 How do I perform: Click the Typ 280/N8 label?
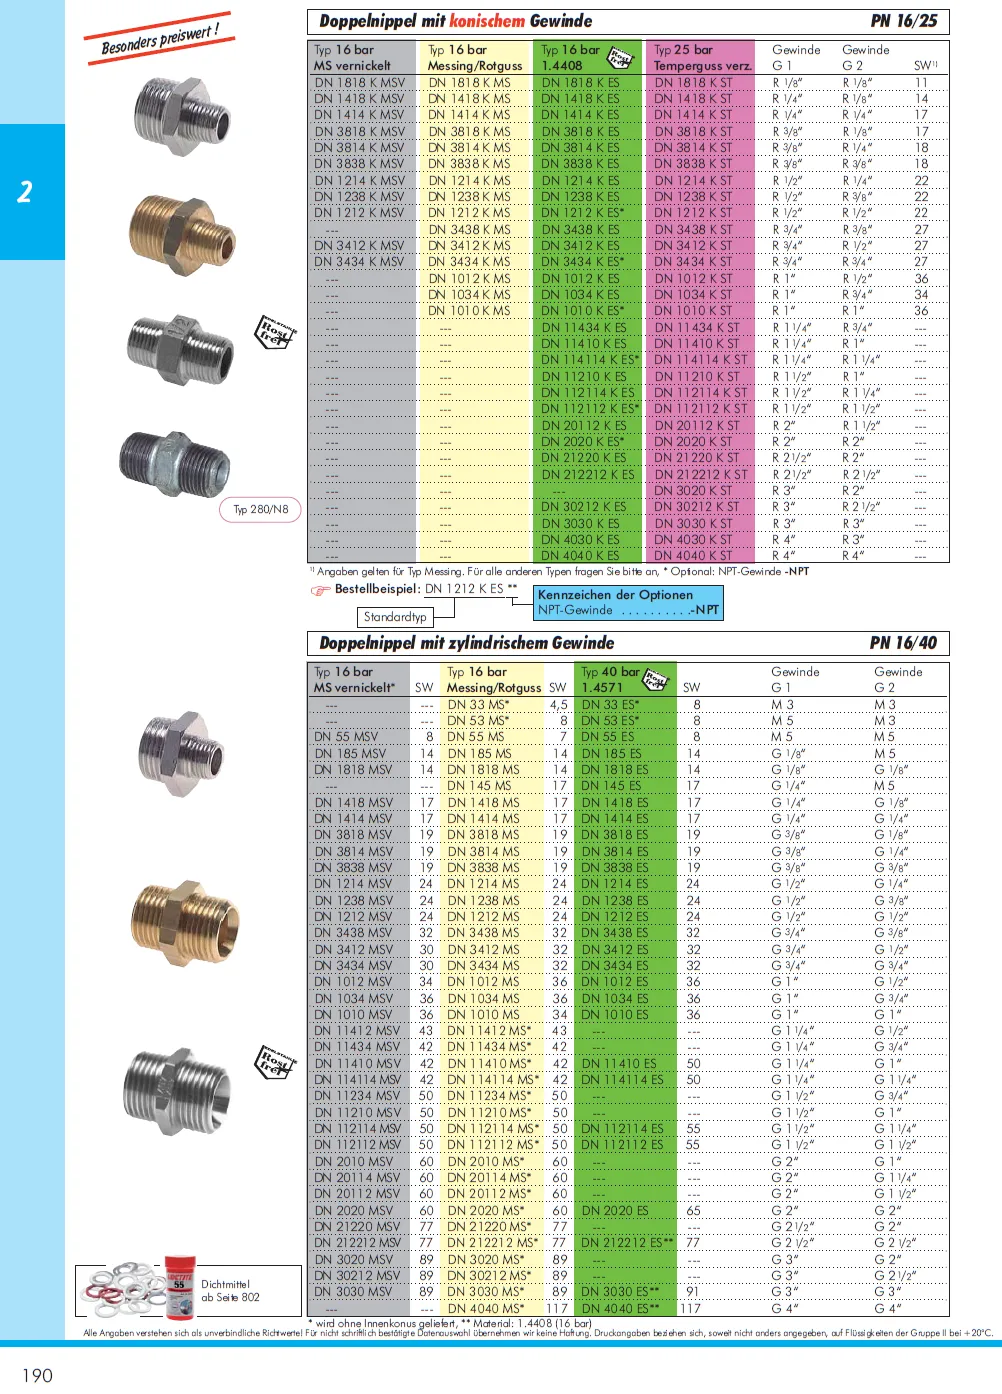[261, 510]
